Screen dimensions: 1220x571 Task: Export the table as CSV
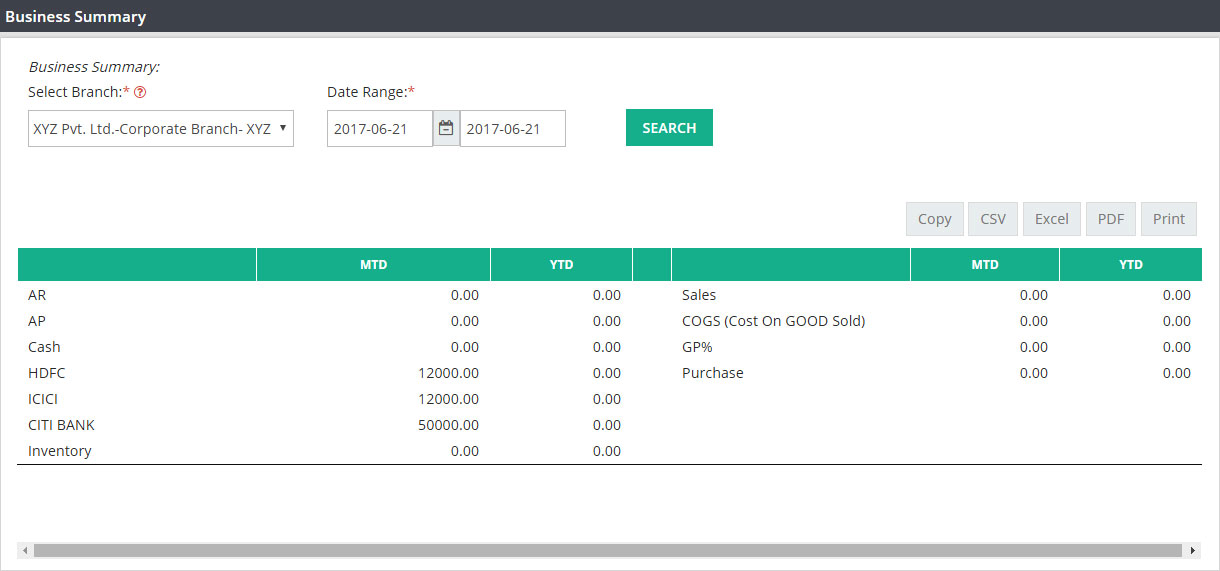(x=993, y=219)
